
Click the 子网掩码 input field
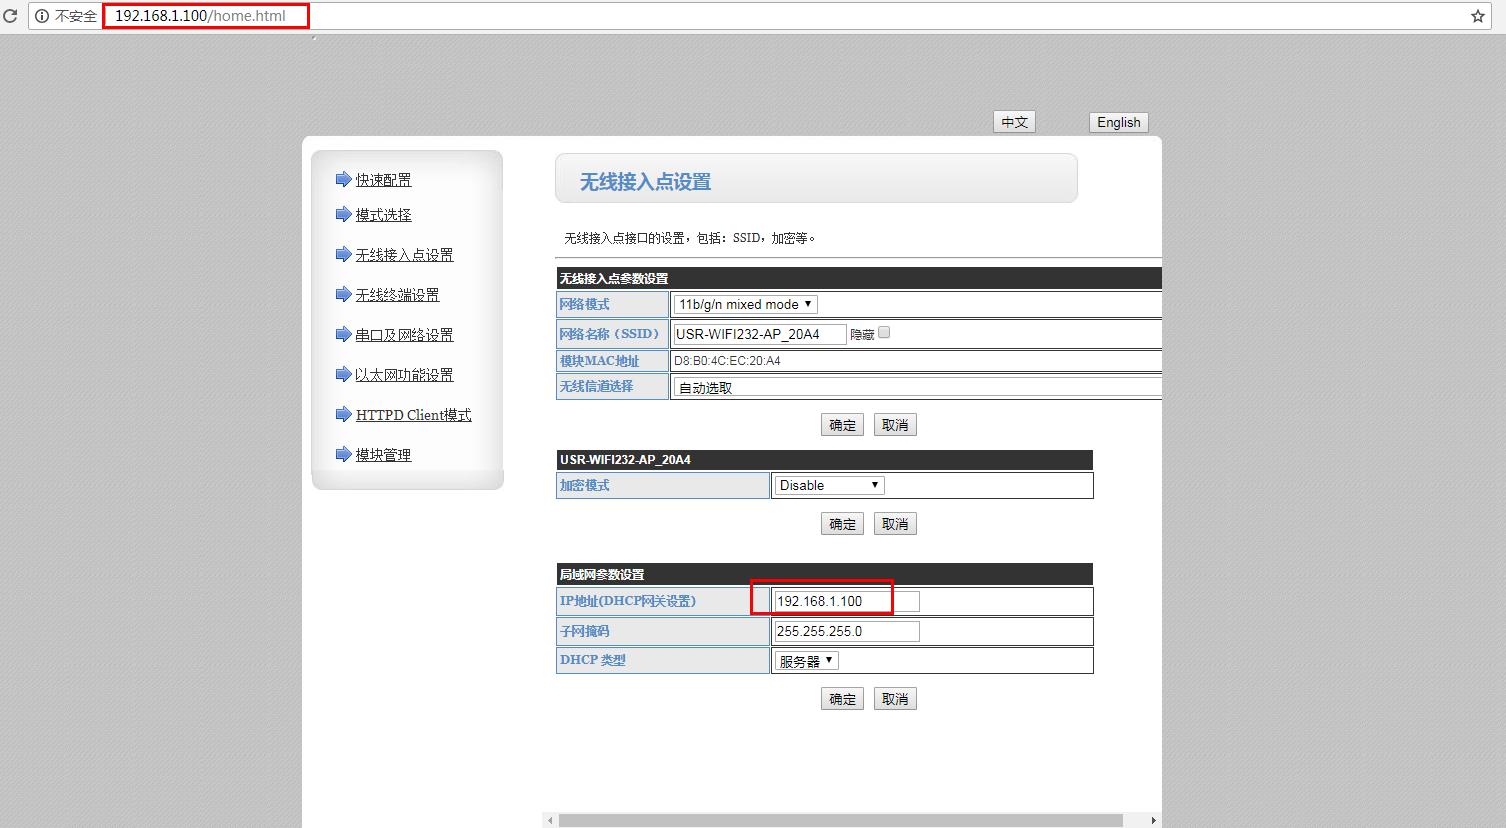click(846, 631)
